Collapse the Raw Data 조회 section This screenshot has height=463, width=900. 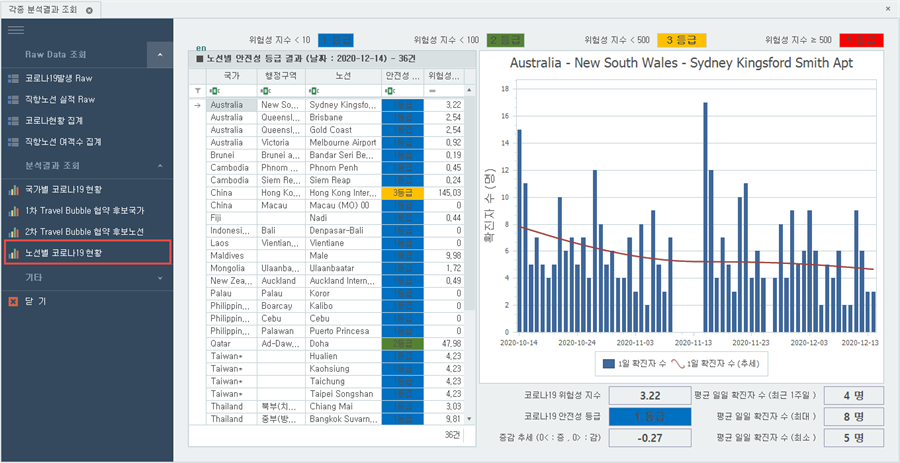160,55
